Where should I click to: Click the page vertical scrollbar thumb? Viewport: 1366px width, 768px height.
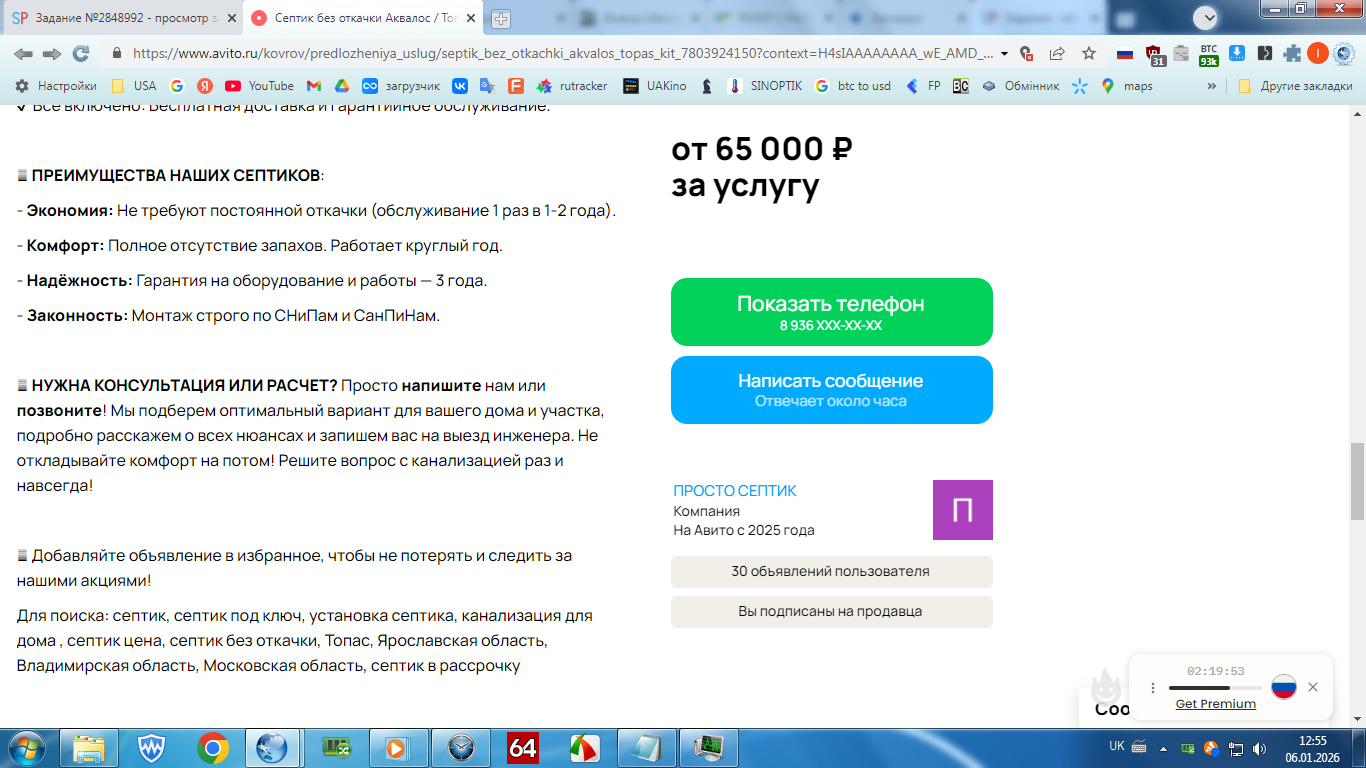(1357, 481)
